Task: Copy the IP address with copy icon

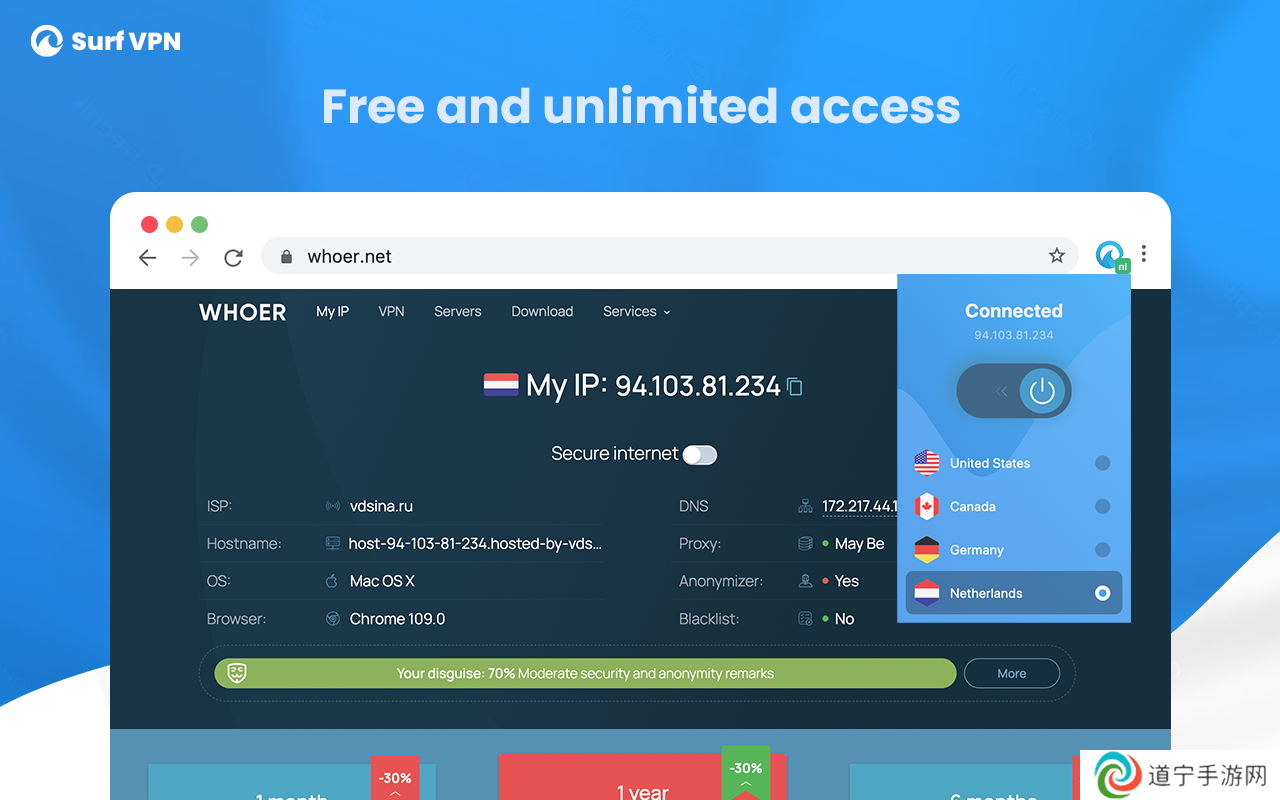Action: click(795, 386)
